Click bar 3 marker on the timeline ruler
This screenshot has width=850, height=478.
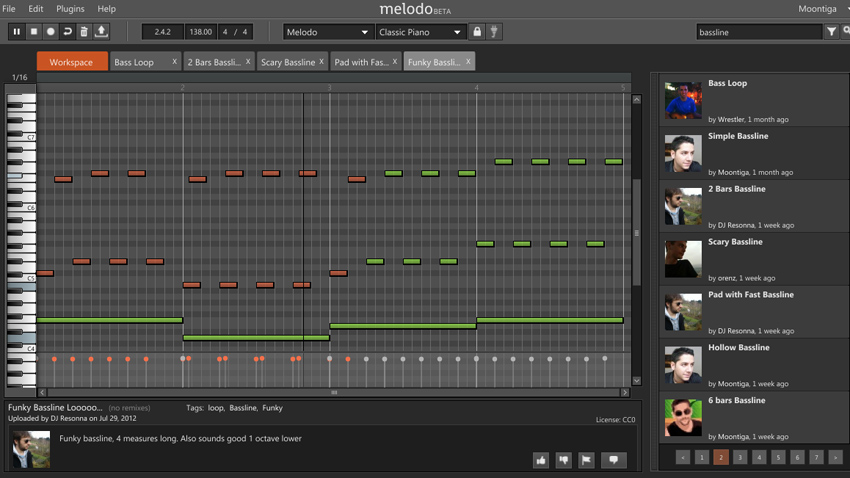(329, 87)
